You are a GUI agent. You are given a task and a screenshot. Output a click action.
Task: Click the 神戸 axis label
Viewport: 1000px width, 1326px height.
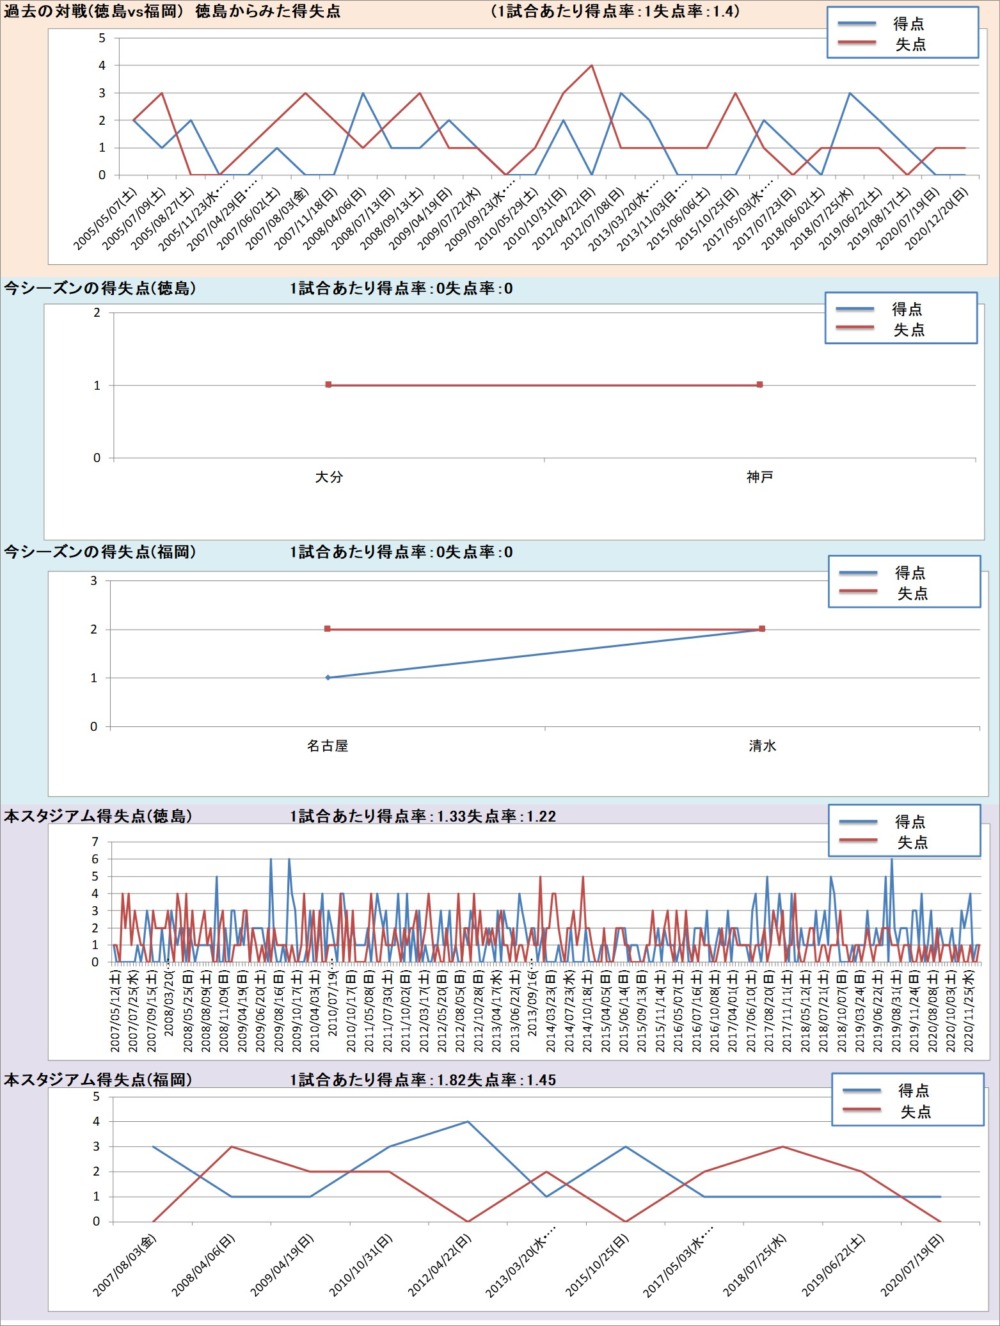pyautogui.click(x=760, y=477)
